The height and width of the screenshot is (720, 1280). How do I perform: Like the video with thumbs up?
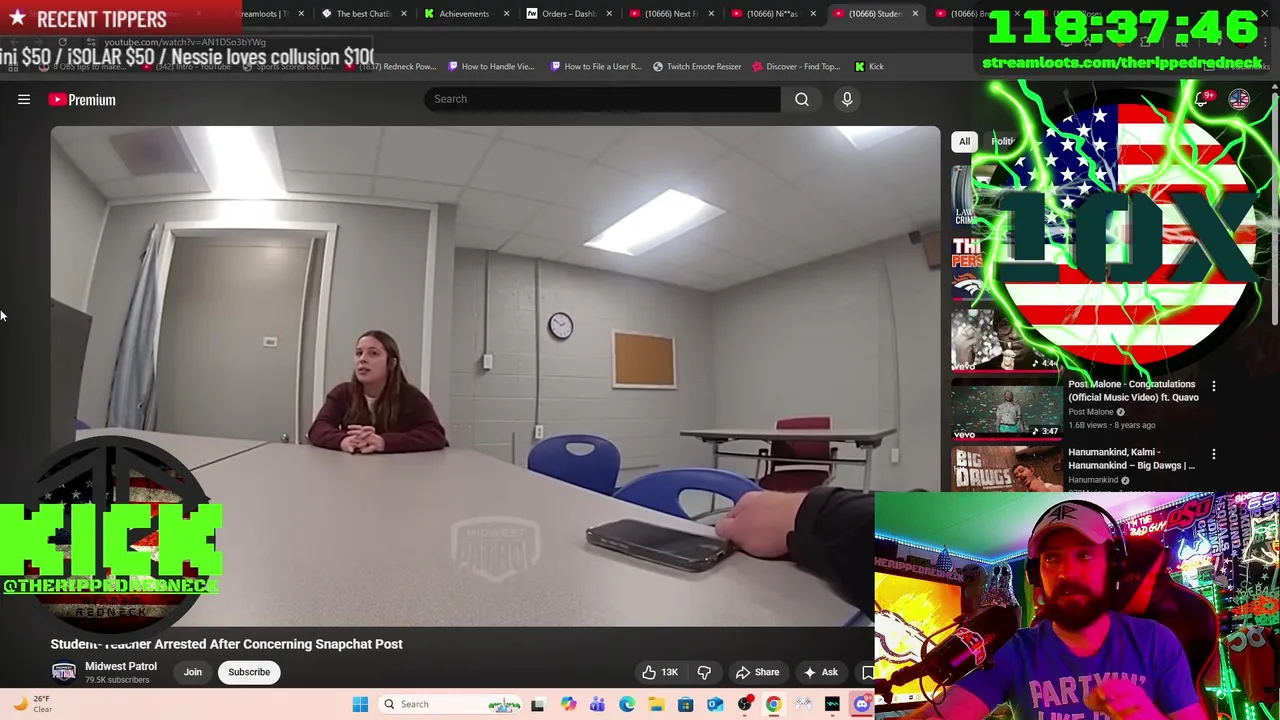coord(659,672)
